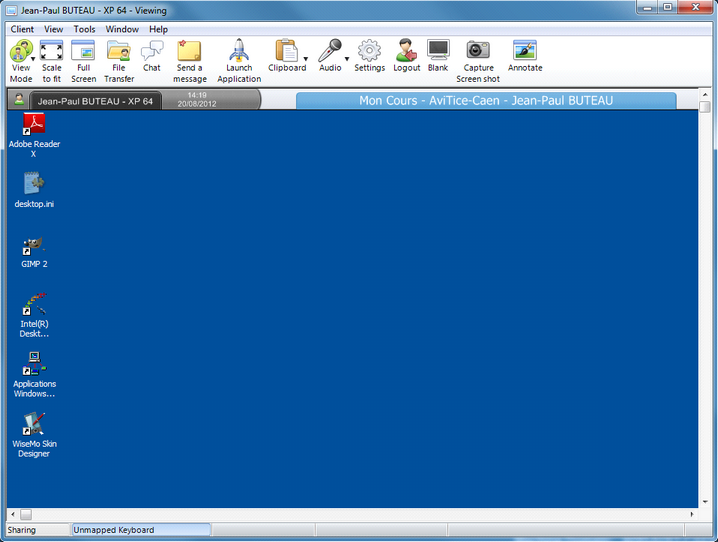Click the vertical scrollbar up arrow

pyautogui.click(x=705, y=95)
